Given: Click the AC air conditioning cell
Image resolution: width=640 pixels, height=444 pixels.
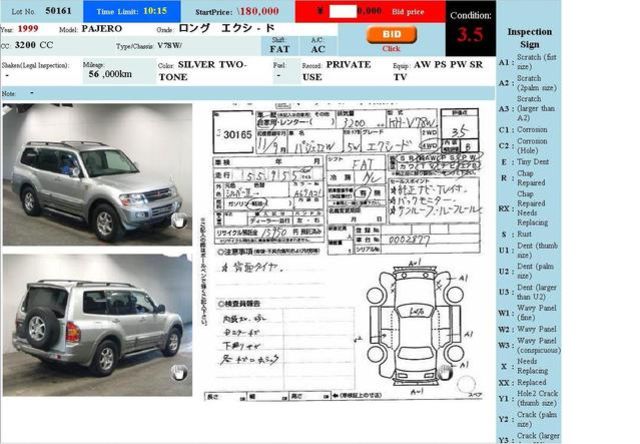Looking at the screenshot, I should pos(318,46).
